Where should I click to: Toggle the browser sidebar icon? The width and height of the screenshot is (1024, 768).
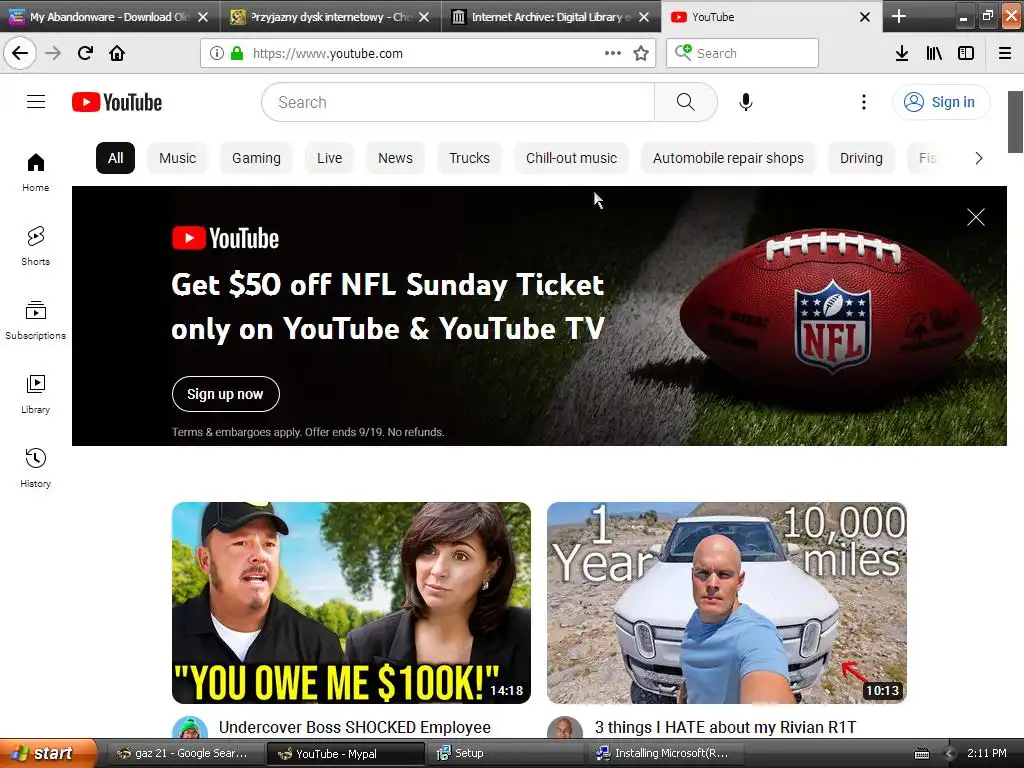point(966,53)
